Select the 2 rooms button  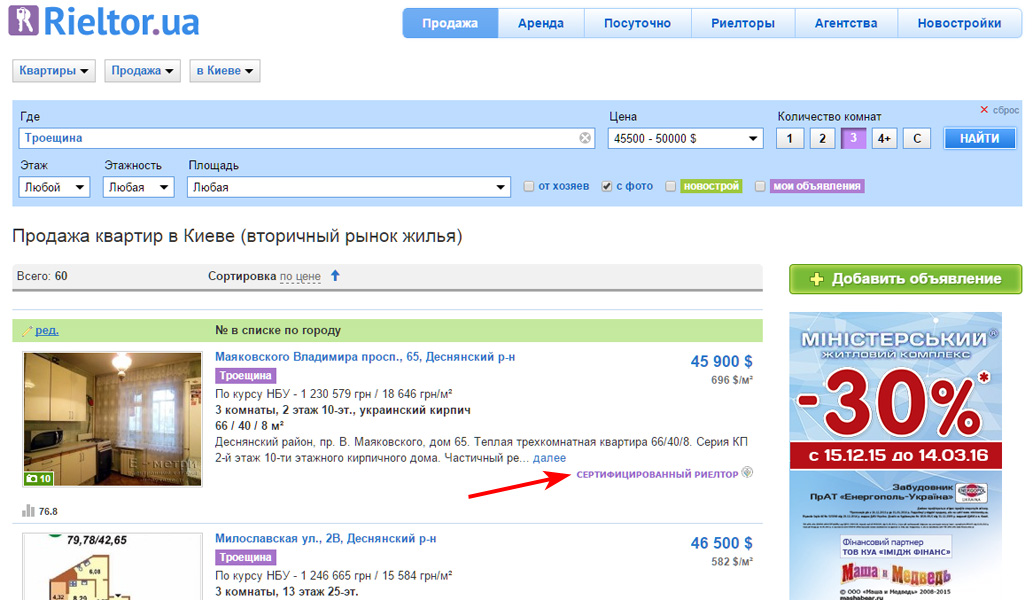[x=822, y=138]
